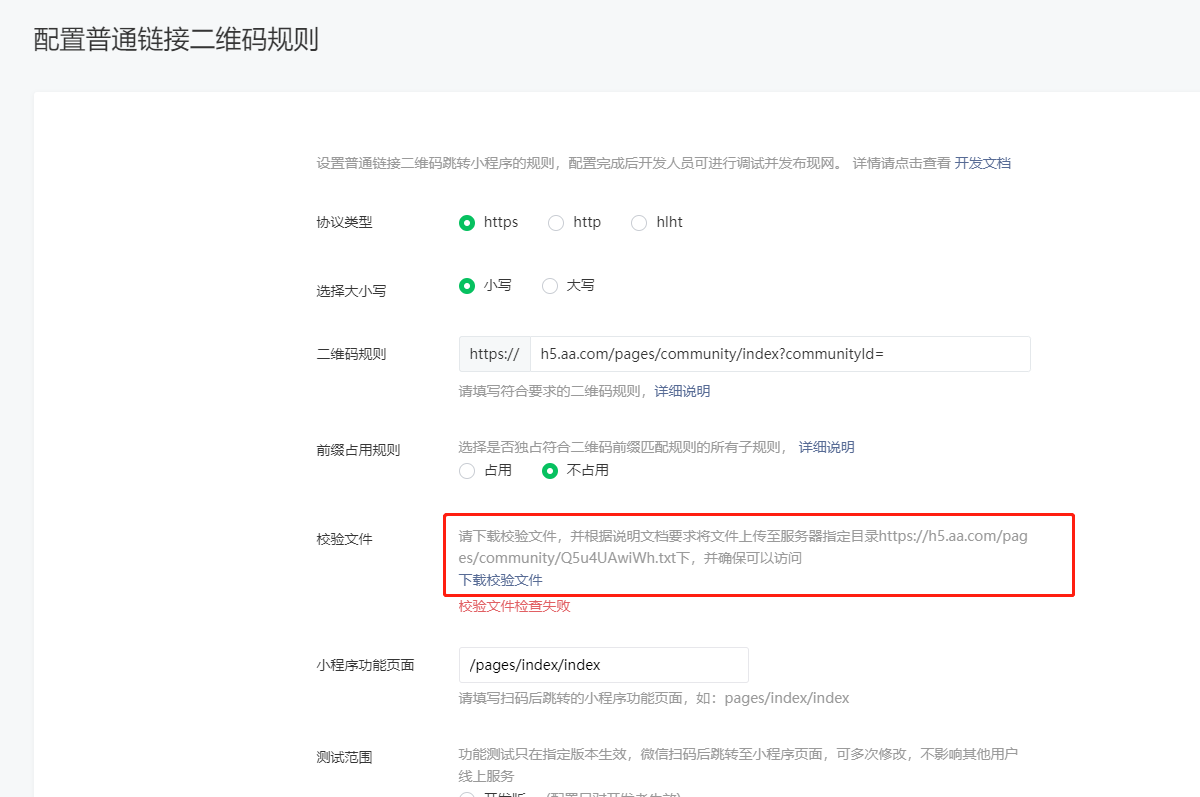Select 不占用 prefix option
This screenshot has height=797, width=1200.
[x=550, y=471]
